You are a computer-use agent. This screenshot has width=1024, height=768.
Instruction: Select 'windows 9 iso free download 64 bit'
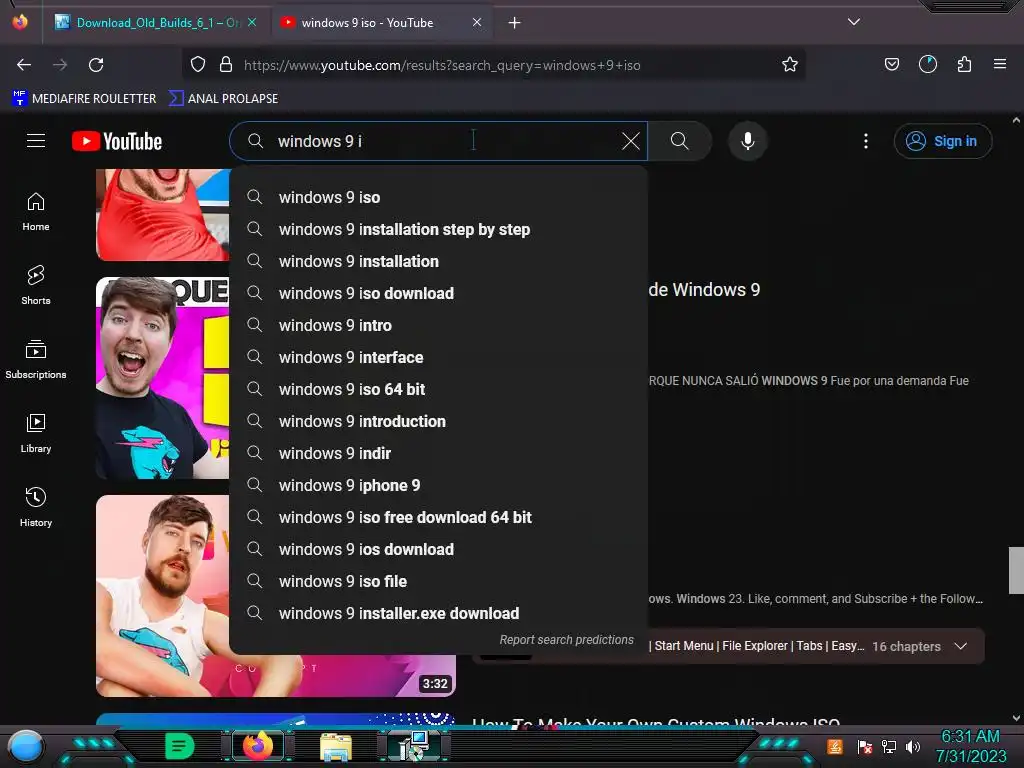pos(439,517)
